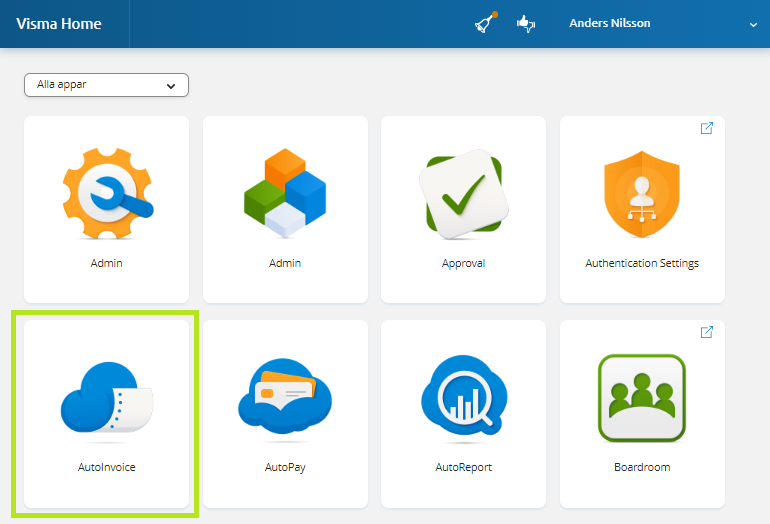The width and height of the screenshot is (770, 524).
Task: Launch the Boardroom people icon
Action: tap(642, 398)
